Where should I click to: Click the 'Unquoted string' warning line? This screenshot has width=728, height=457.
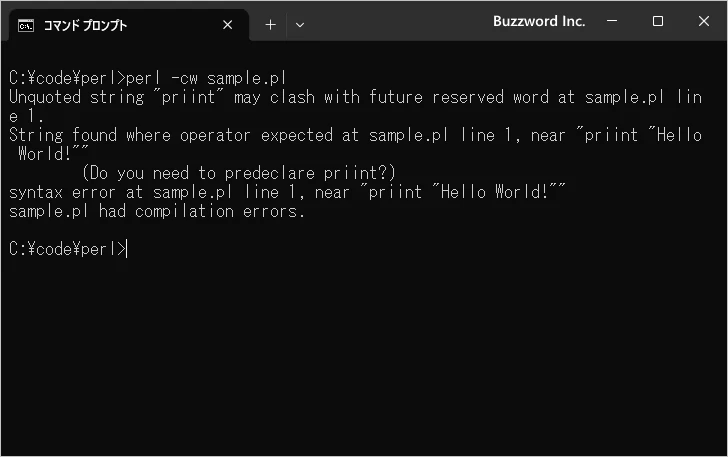[x=356, y=106]
